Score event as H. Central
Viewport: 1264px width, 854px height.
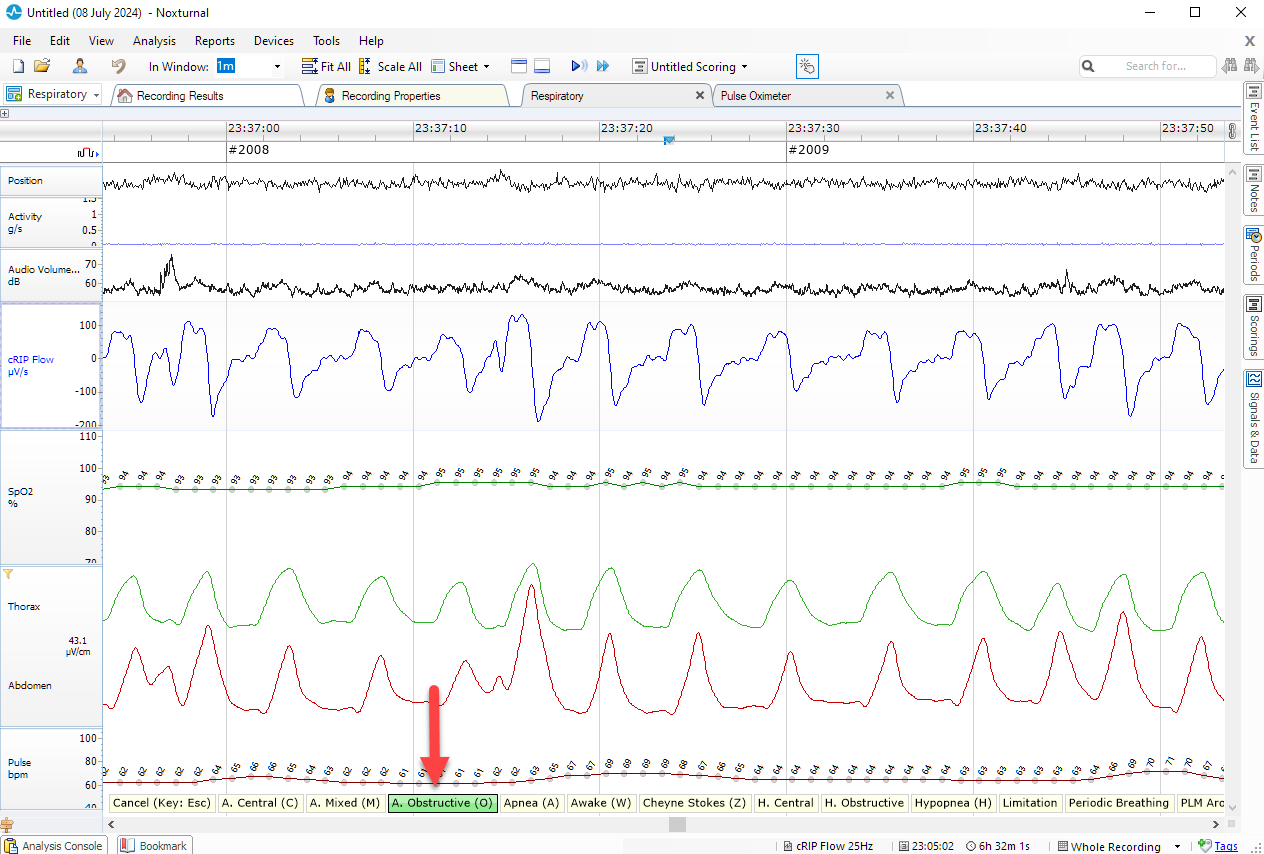click(x=786, y=803)
